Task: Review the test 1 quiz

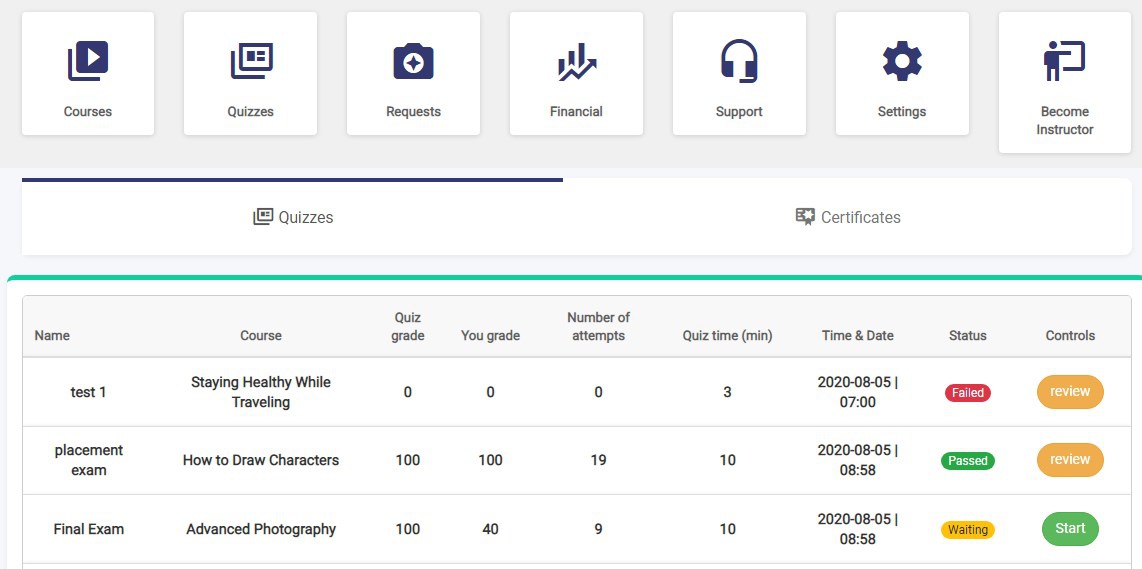Action: (x=1070, y=392)
